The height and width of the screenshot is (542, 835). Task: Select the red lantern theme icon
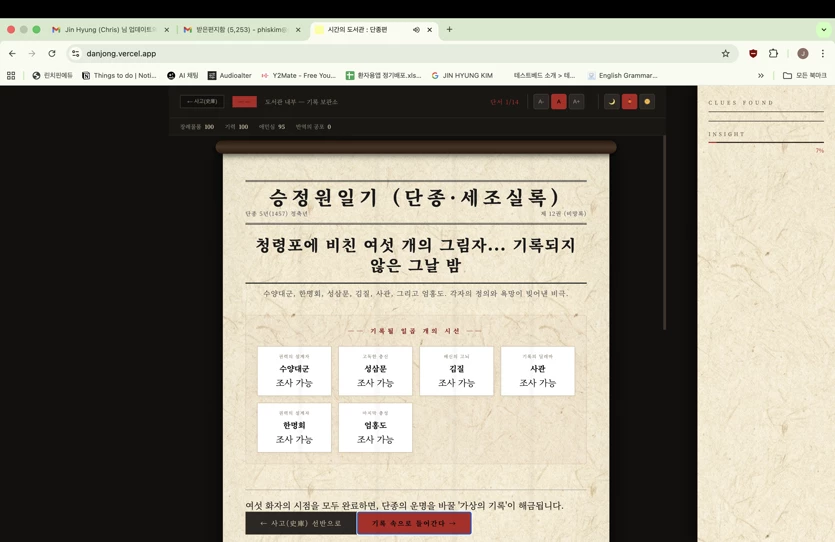click(x=629, y=102)
